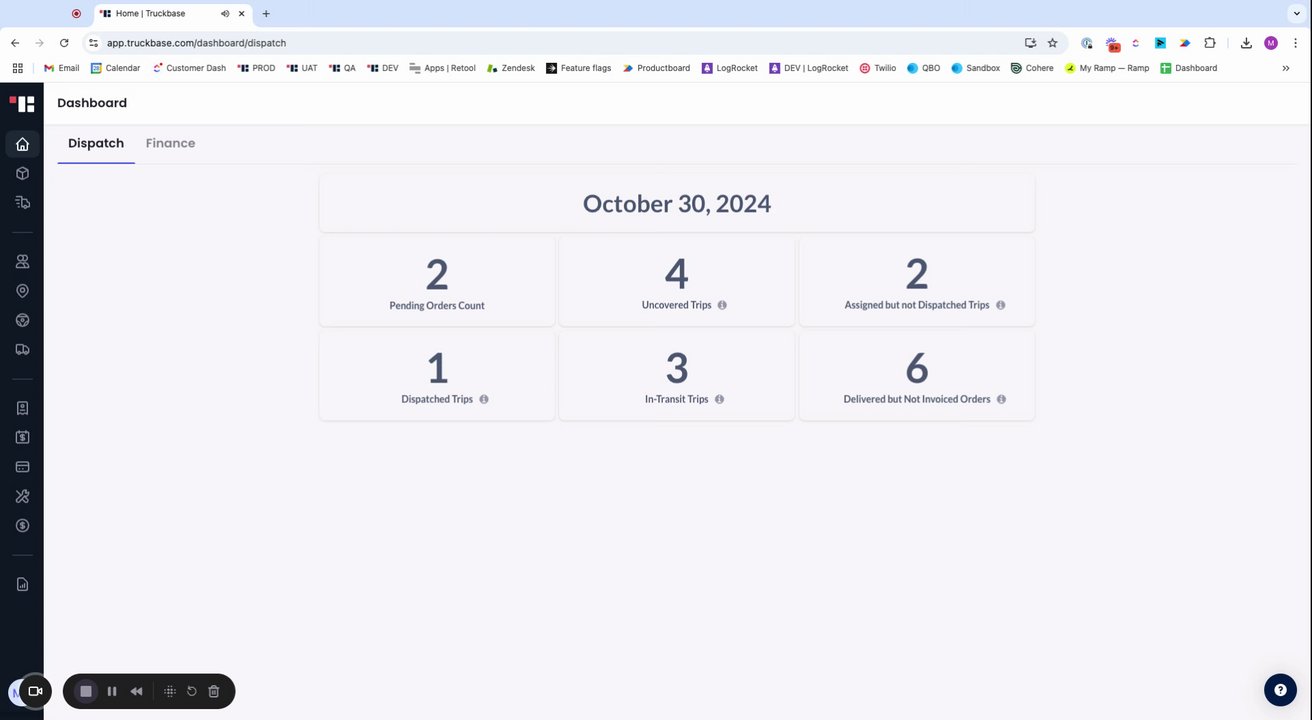Open the Cohere bookmark
1312x720 pixels.
[1032, 68]
